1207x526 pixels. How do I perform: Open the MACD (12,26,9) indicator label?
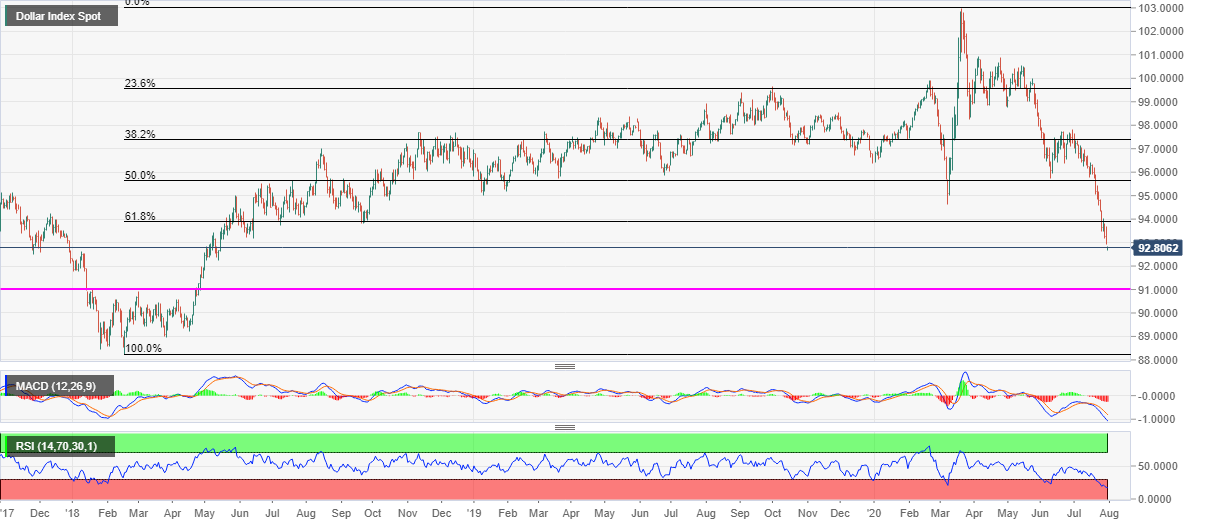[60, 386]
